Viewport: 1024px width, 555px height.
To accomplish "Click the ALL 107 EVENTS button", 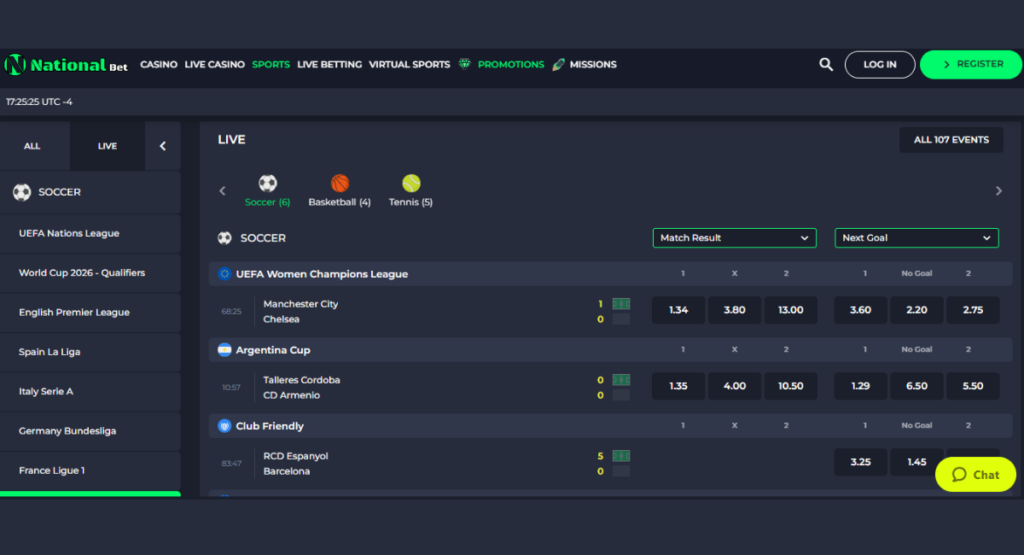I will pos(951,140).
